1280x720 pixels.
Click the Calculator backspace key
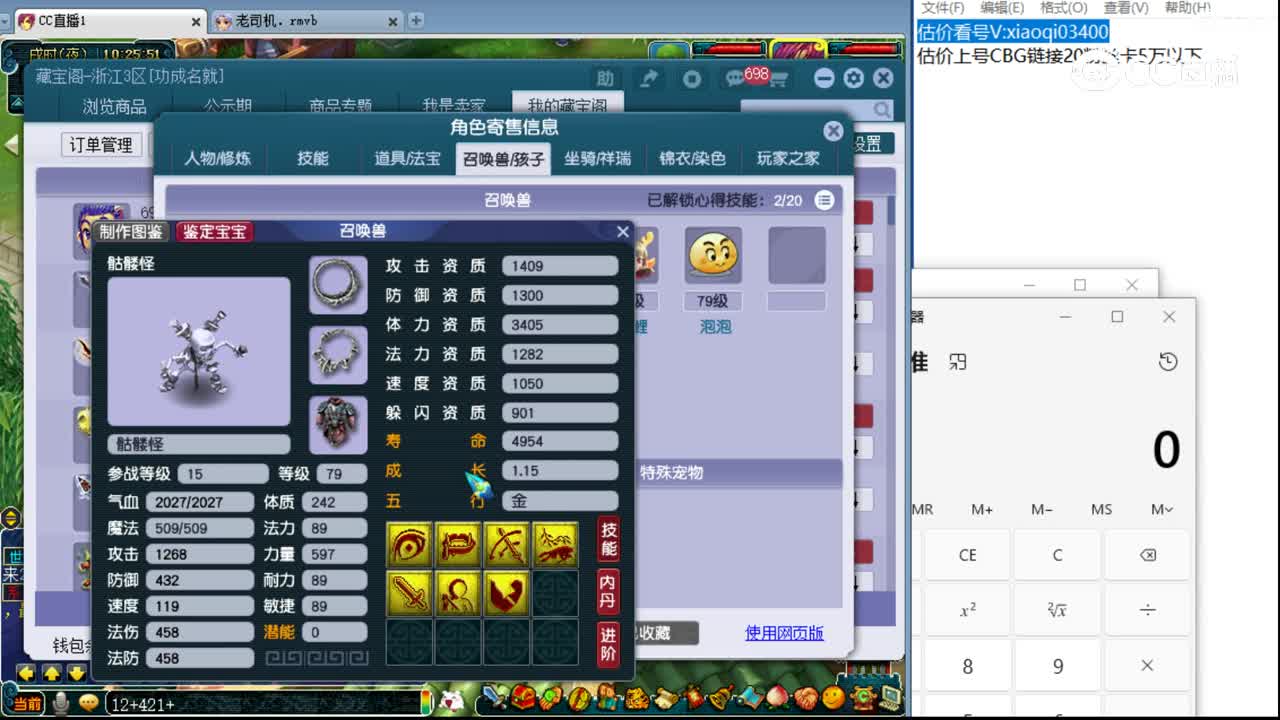tap(1147, 555)
